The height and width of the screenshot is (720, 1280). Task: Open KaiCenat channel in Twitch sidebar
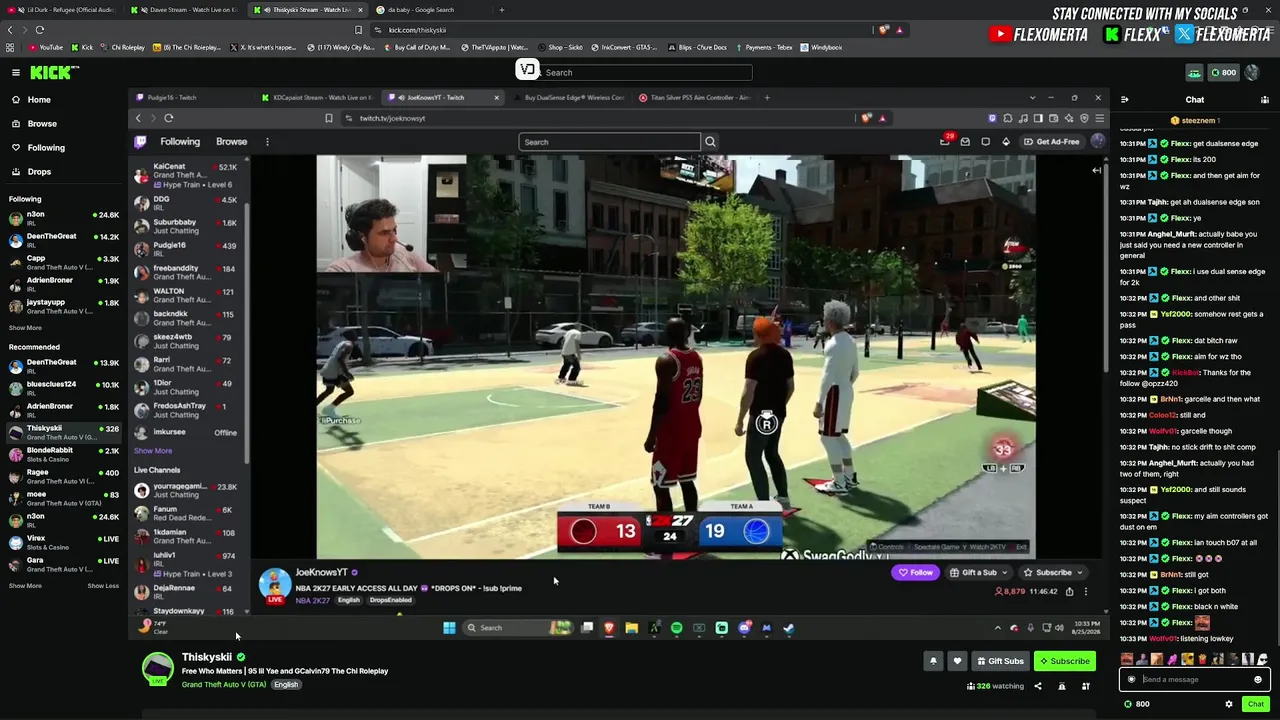point(190,176)
